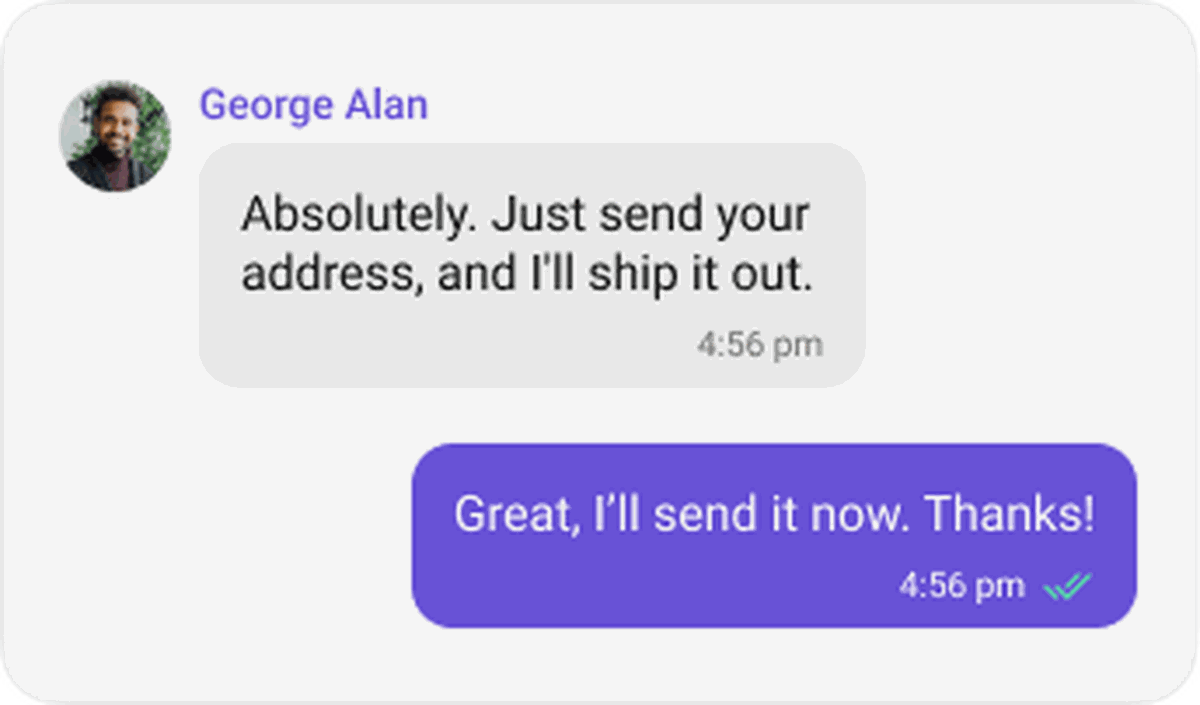Click the word "Great," in sent message
Image resolution: width=1200 pixels, height=705 pixels.
[518, 516]
